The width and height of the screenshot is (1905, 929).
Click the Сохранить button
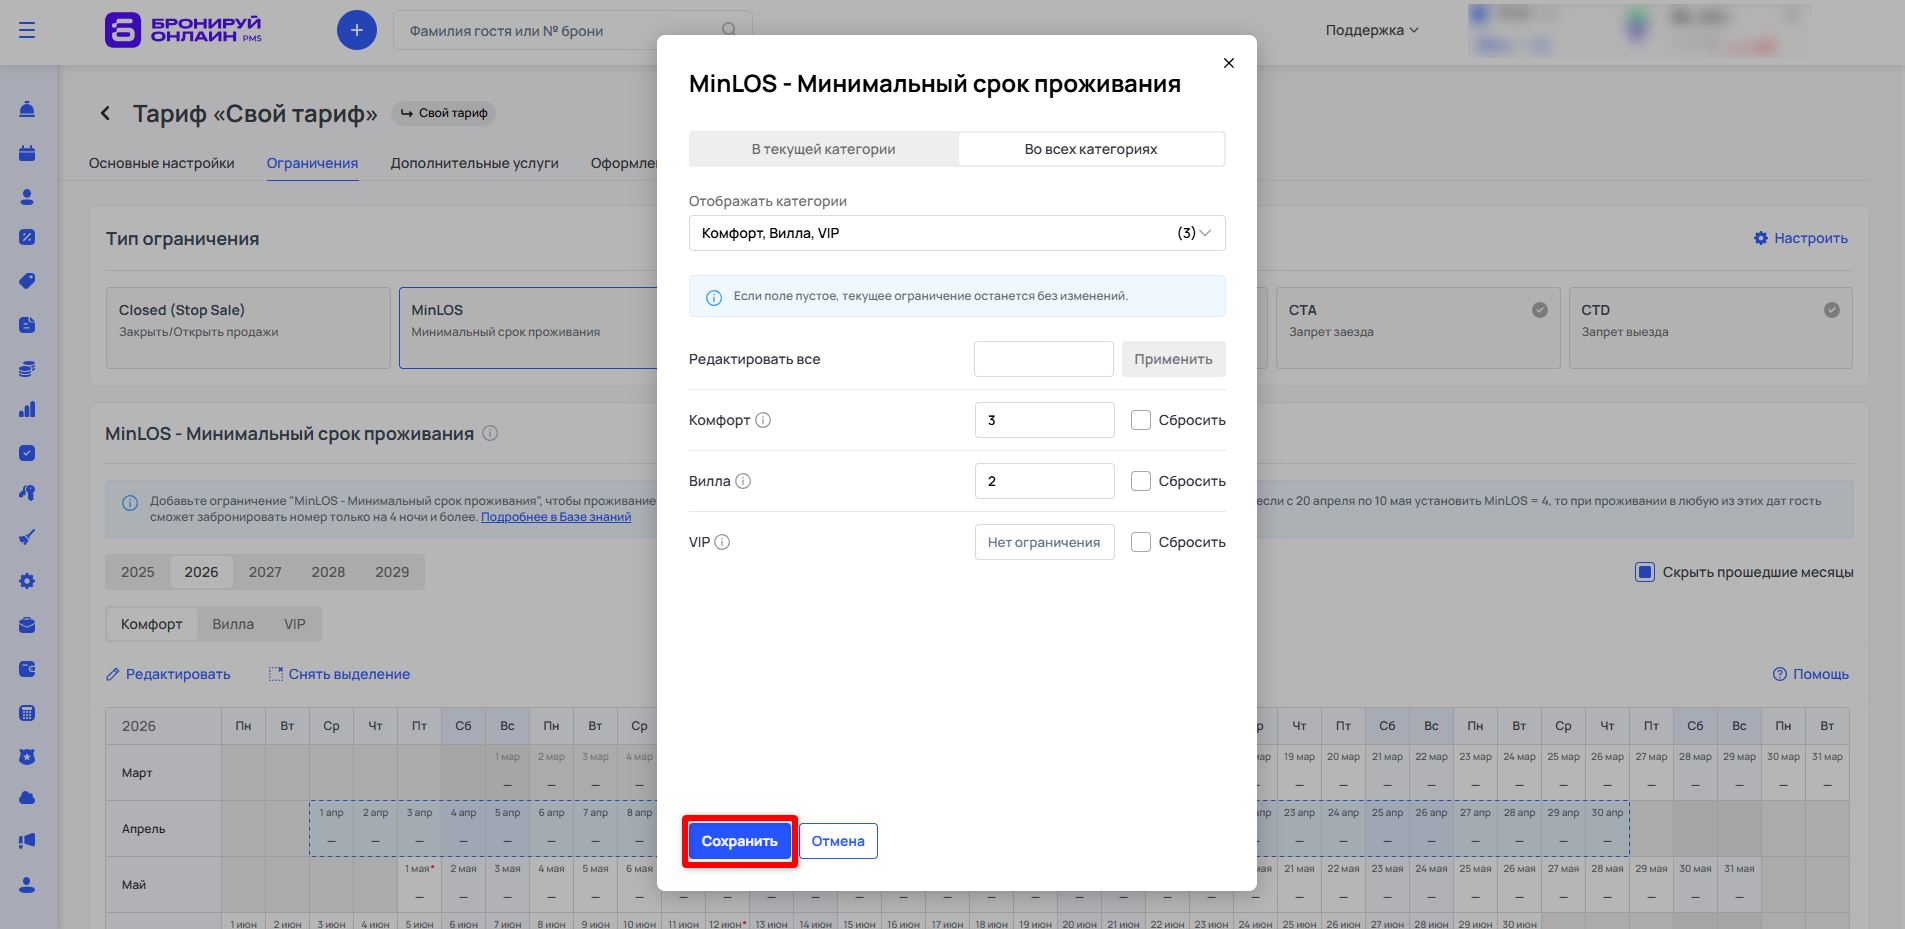[x=739, y=841]
